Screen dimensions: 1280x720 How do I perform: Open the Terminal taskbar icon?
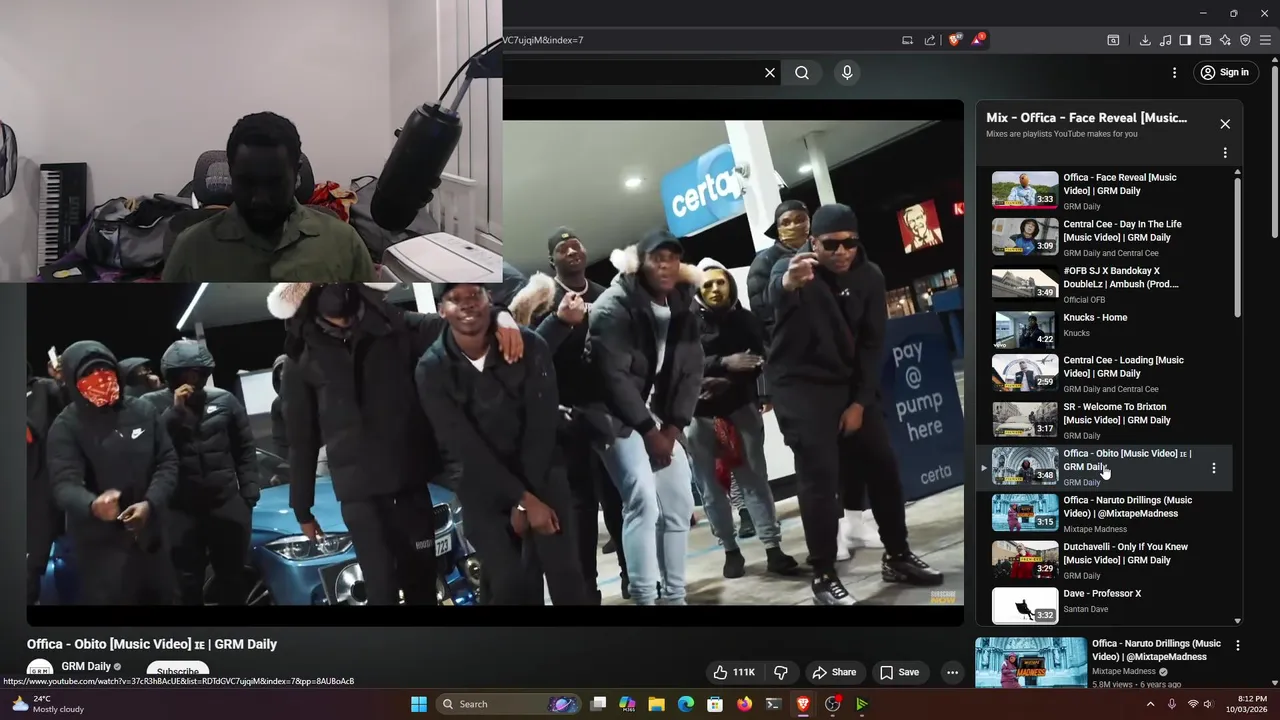pos(773,704)
